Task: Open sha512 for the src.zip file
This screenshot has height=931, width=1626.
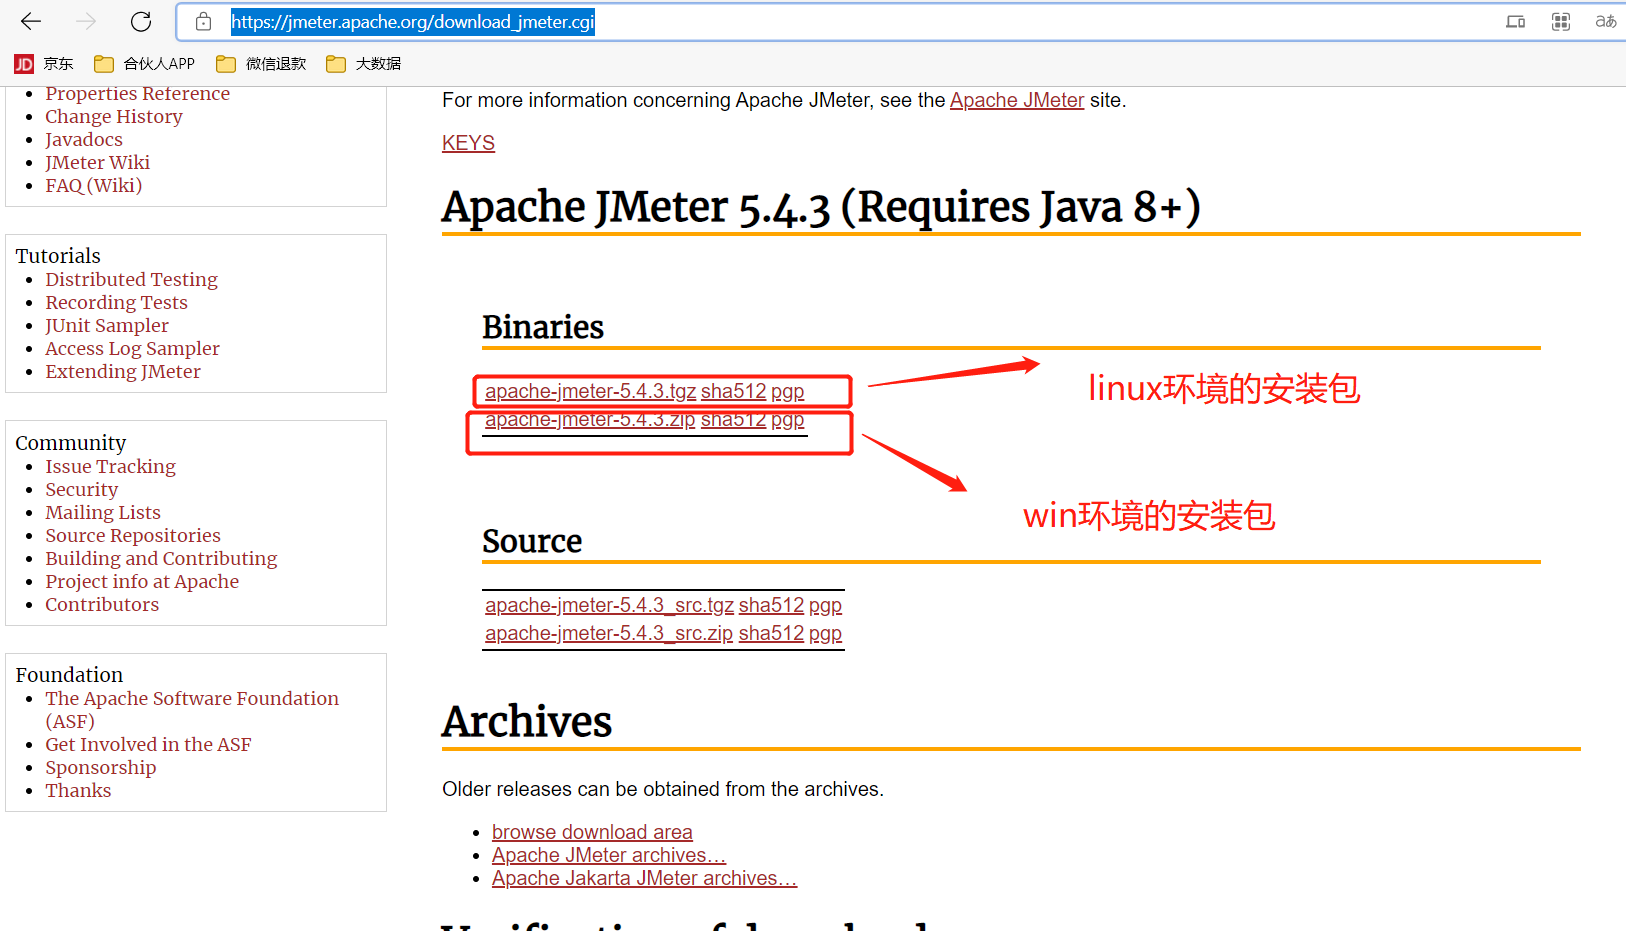Action: [x=771, y=633]
